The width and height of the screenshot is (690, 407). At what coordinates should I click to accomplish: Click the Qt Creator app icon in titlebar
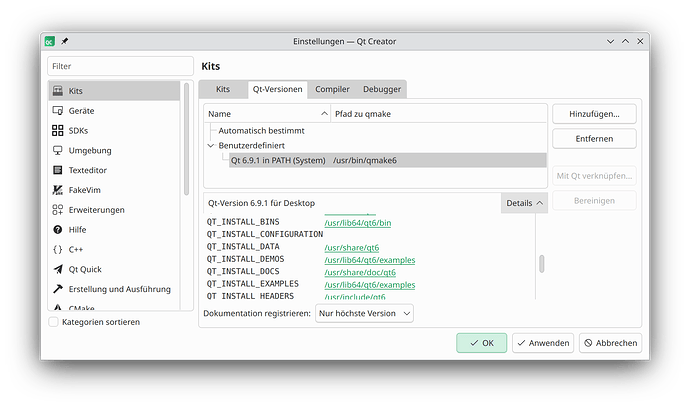tap(50, 41)
